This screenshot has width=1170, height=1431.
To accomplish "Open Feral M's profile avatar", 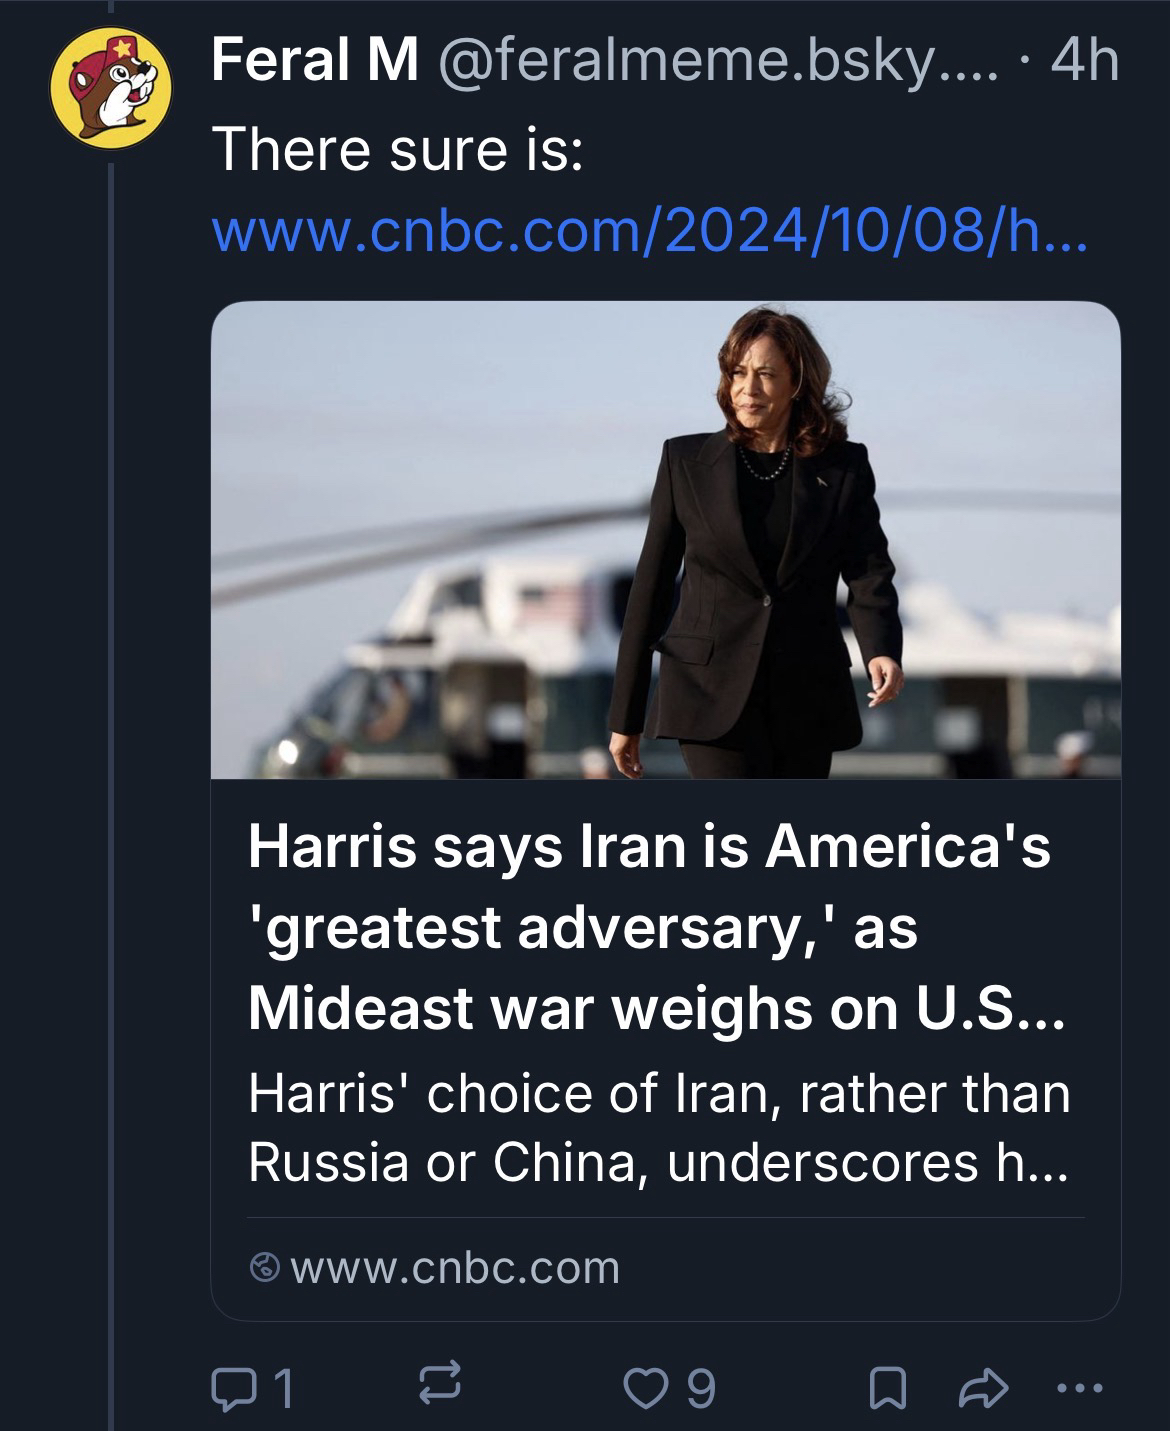I will (111, 91).
